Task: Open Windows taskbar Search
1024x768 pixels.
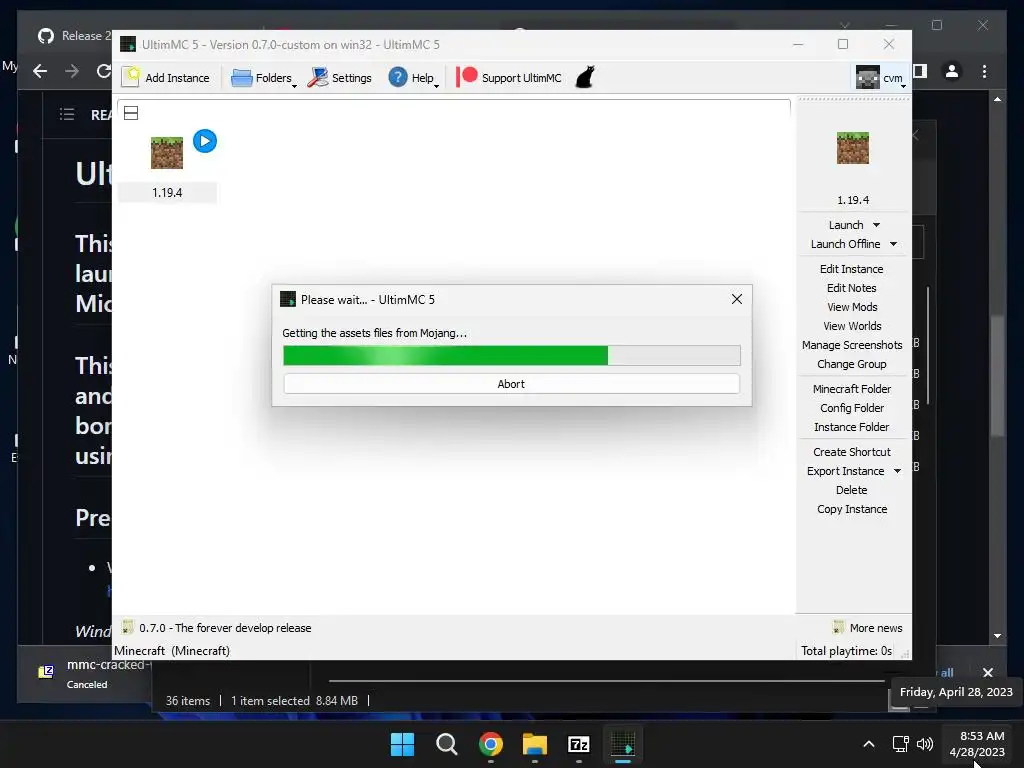Action: pos(447,744)
